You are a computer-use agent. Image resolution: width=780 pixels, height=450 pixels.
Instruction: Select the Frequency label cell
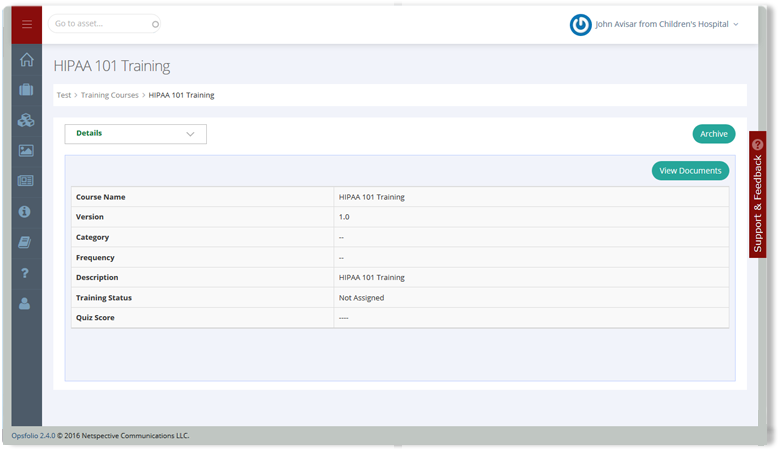pos(202,258)
